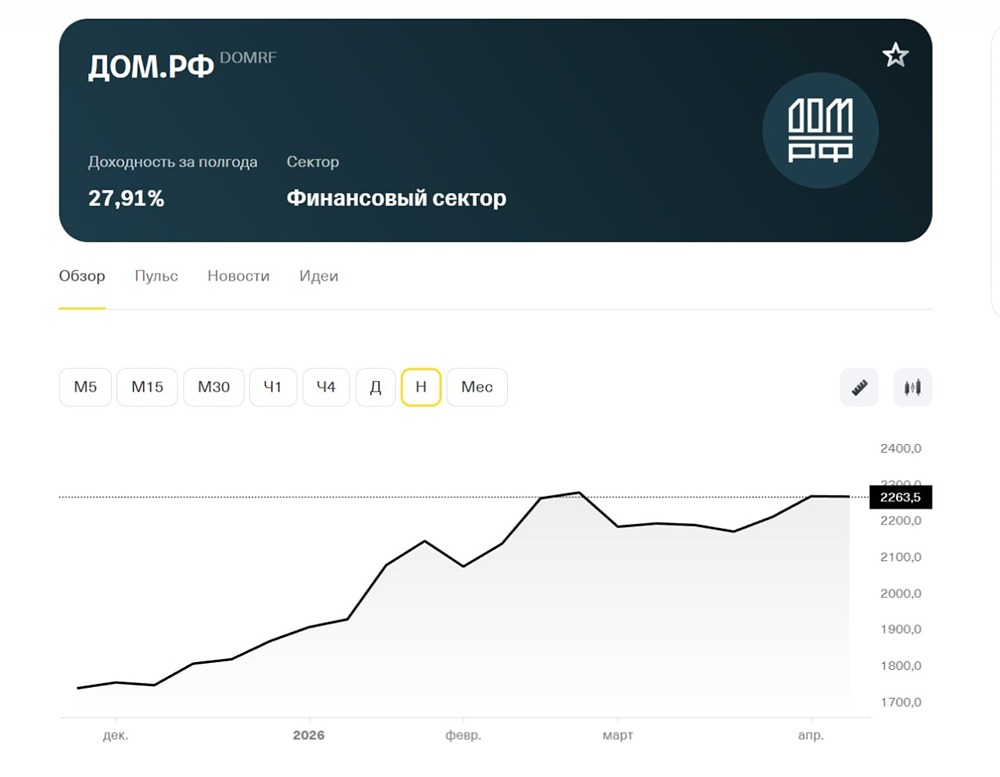The image size is (1000, 777).
Task: Click the ДОМ.РФ company logo
Action: click(820, 130)
